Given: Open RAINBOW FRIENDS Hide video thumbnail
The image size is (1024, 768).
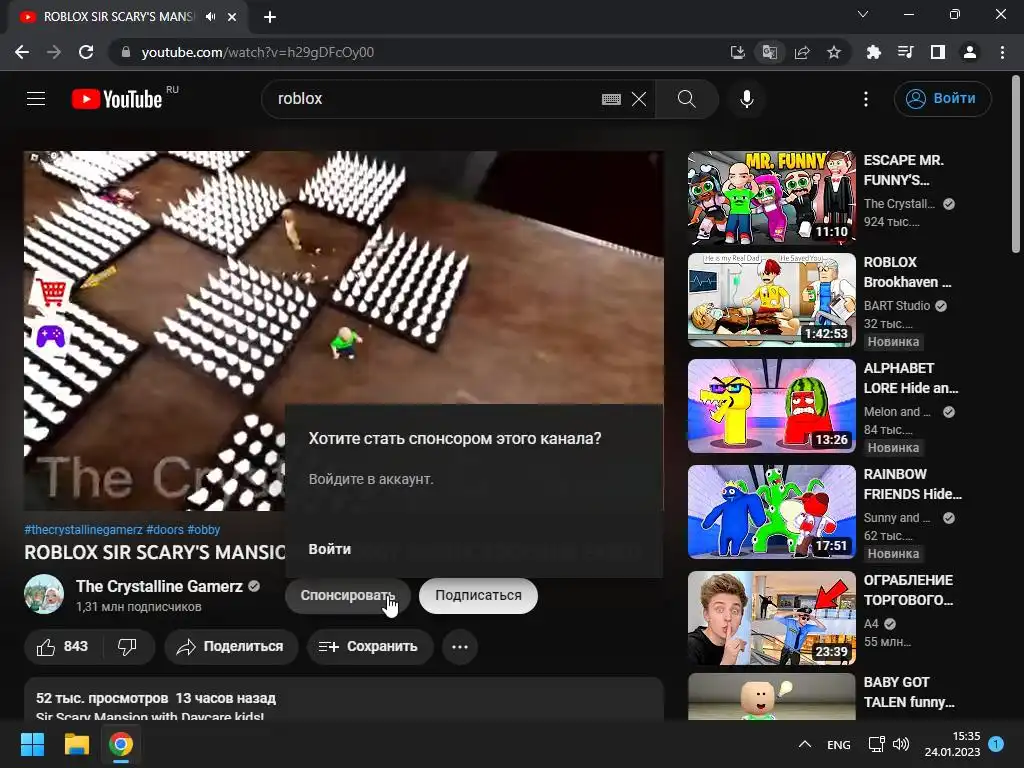Looking at the screenshot, I should [771, 511].
